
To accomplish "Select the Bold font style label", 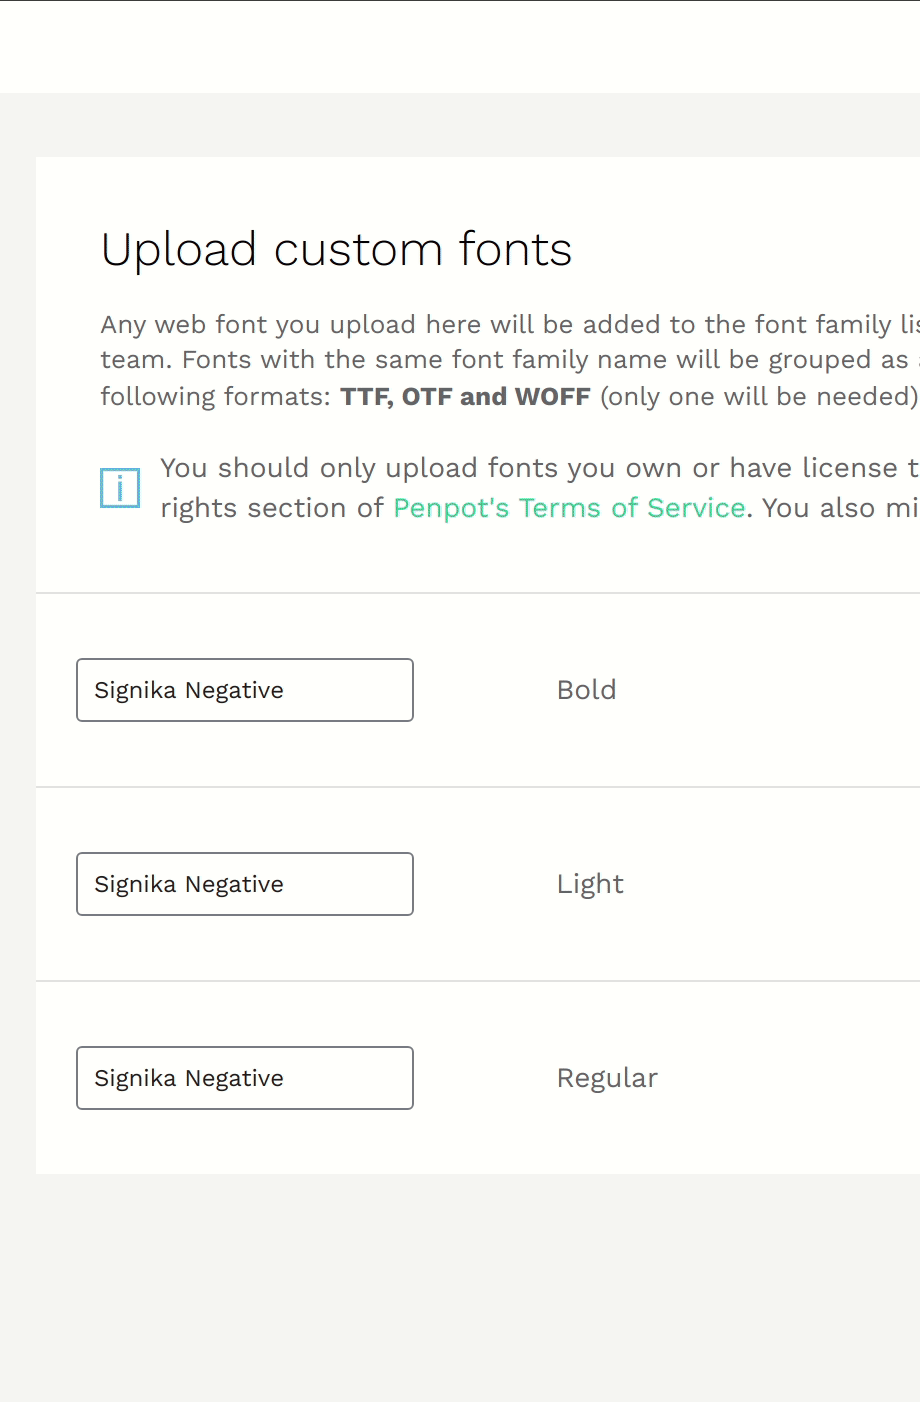I will click(x=586, y=690).
